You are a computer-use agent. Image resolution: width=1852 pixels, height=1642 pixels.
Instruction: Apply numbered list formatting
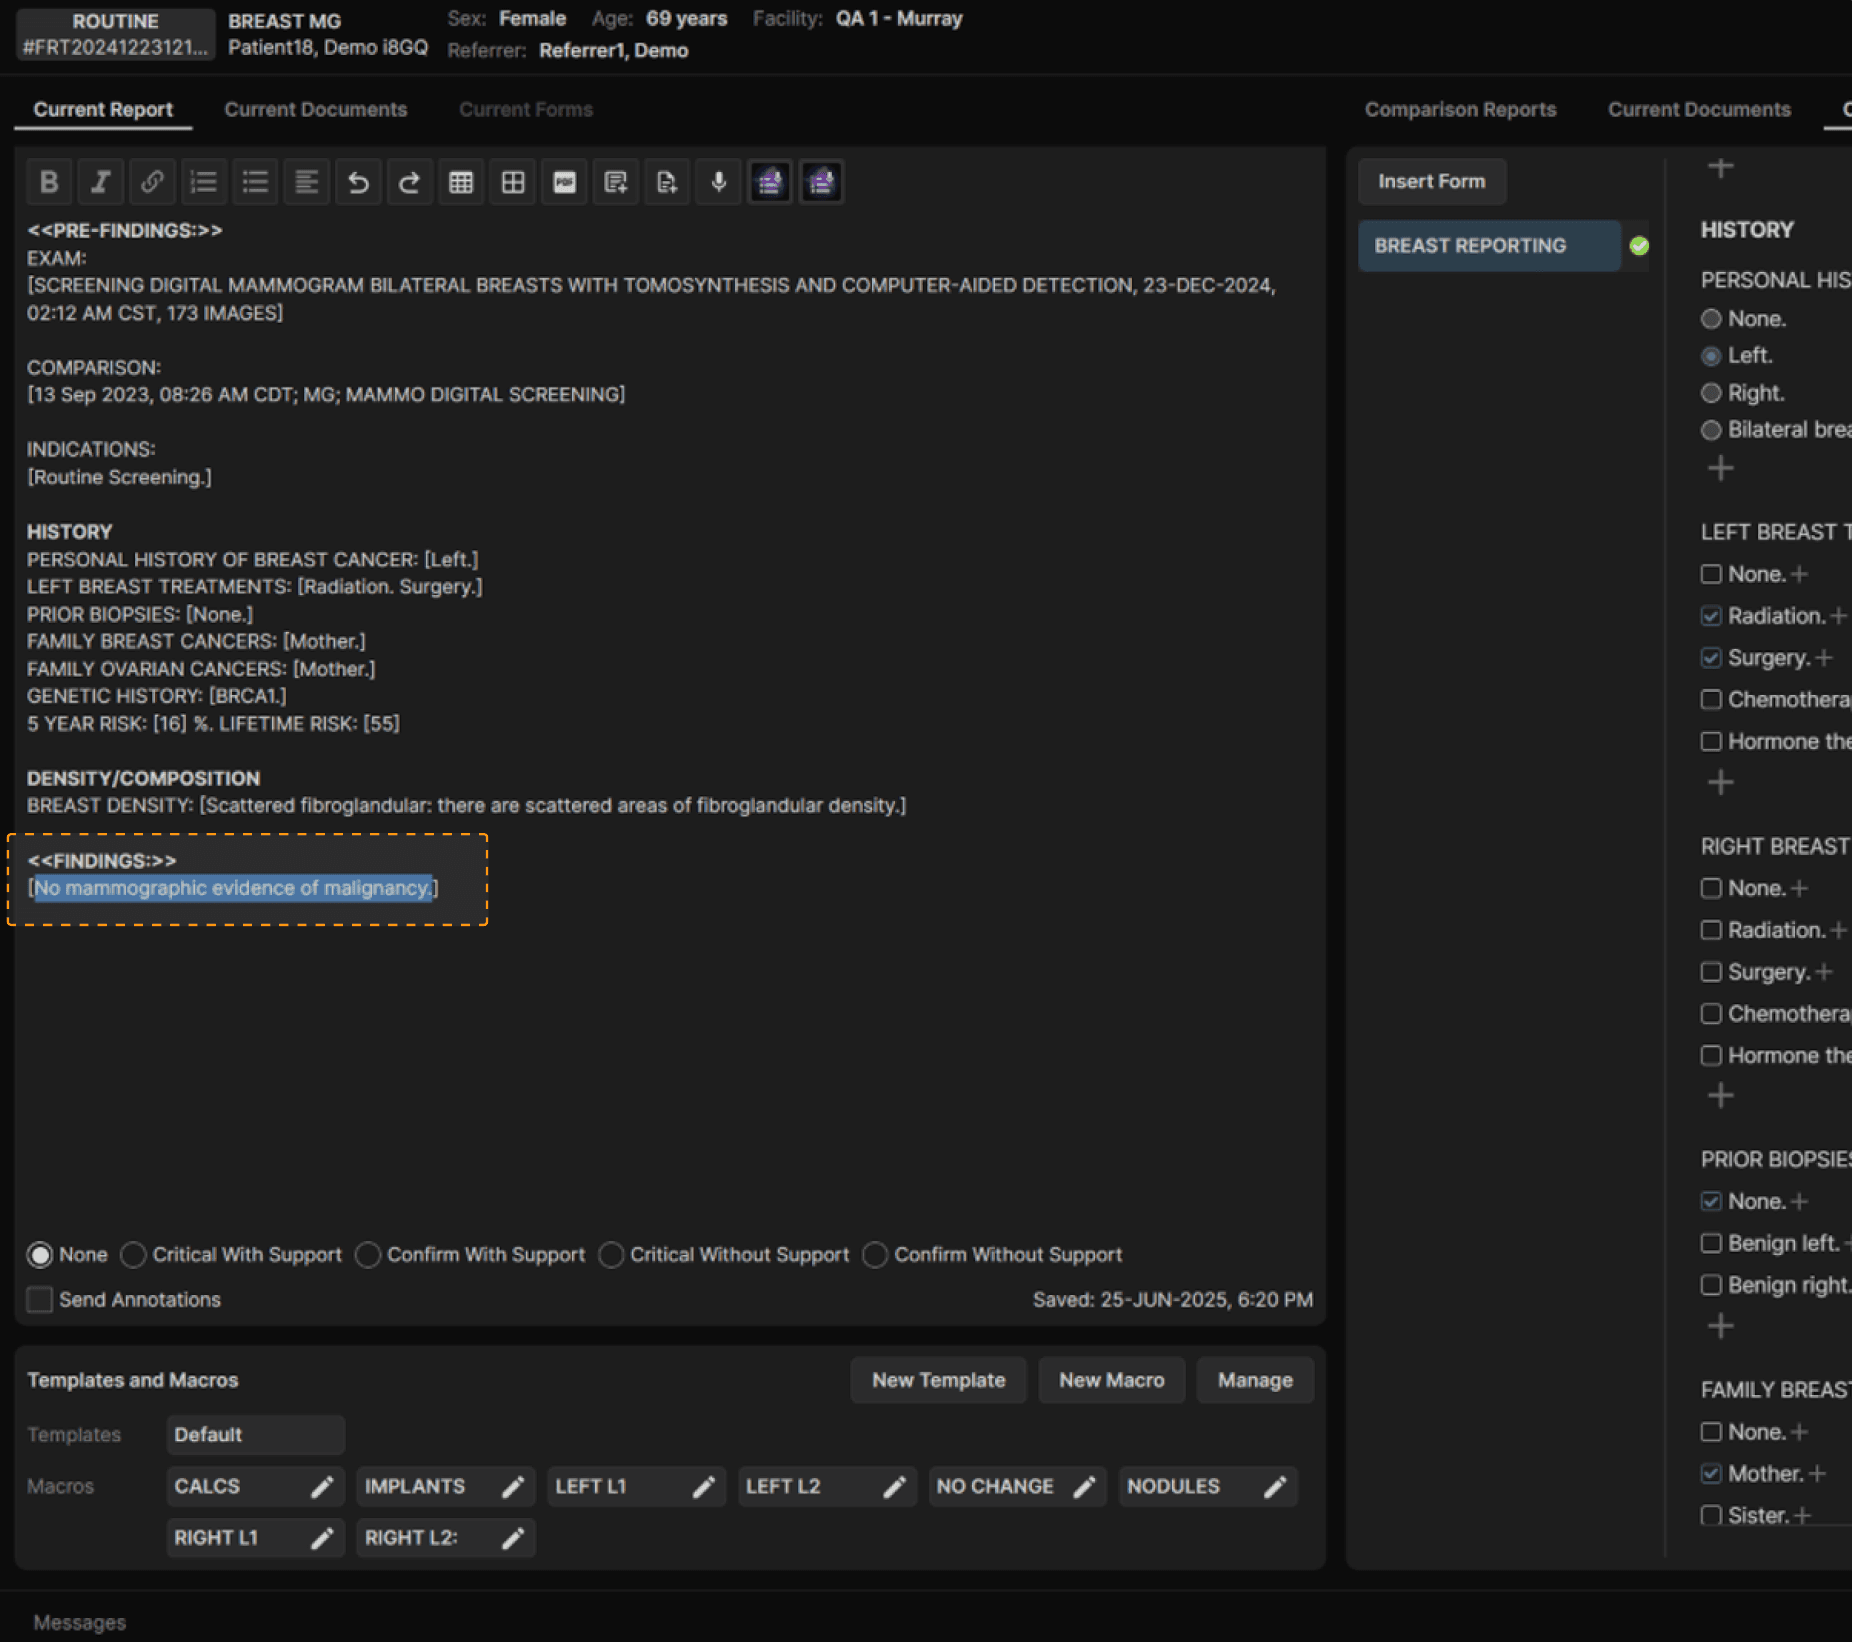click(x=204, y=182)
